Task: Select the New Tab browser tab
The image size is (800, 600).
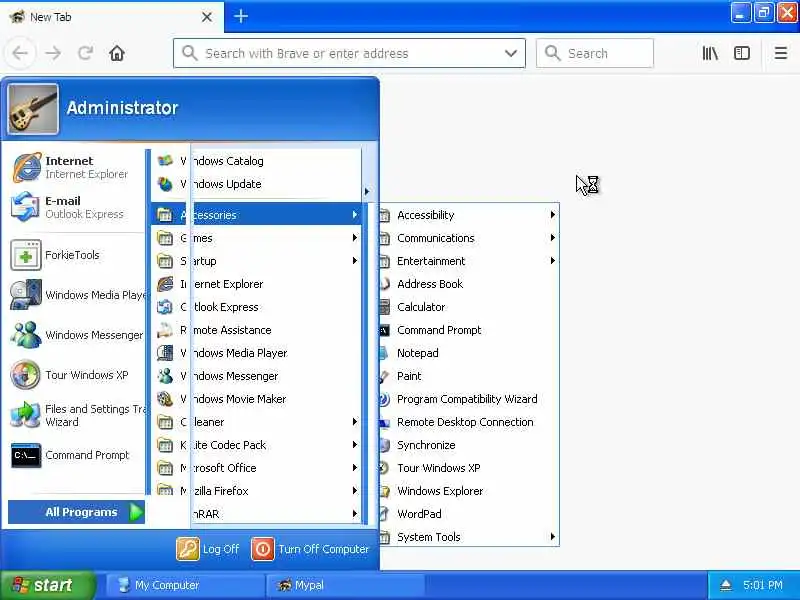Action: pyautogui.click(x=112, y=17)
